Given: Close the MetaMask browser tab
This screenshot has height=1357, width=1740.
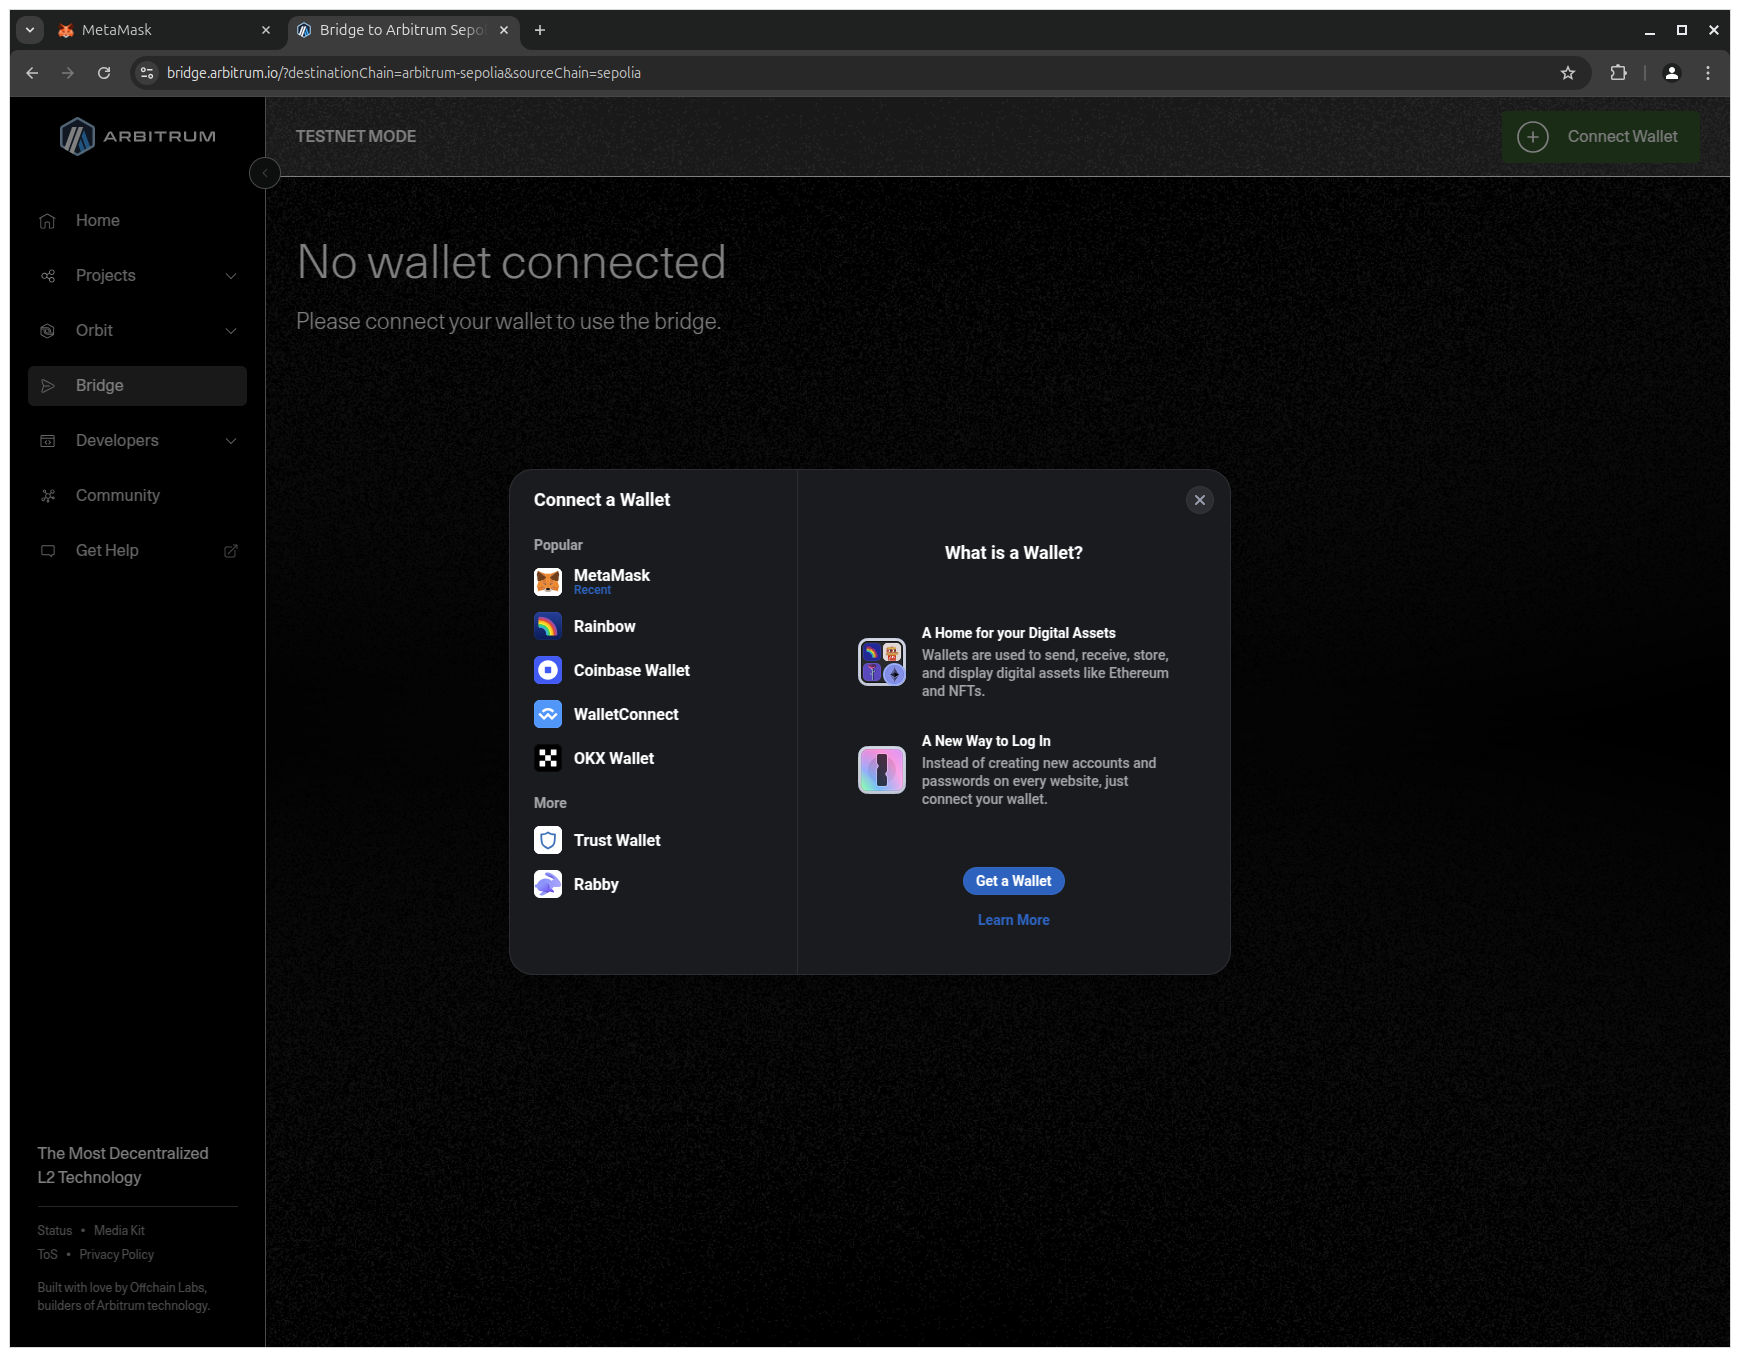Looking at the screenshot, I should [x=266, y=30].
